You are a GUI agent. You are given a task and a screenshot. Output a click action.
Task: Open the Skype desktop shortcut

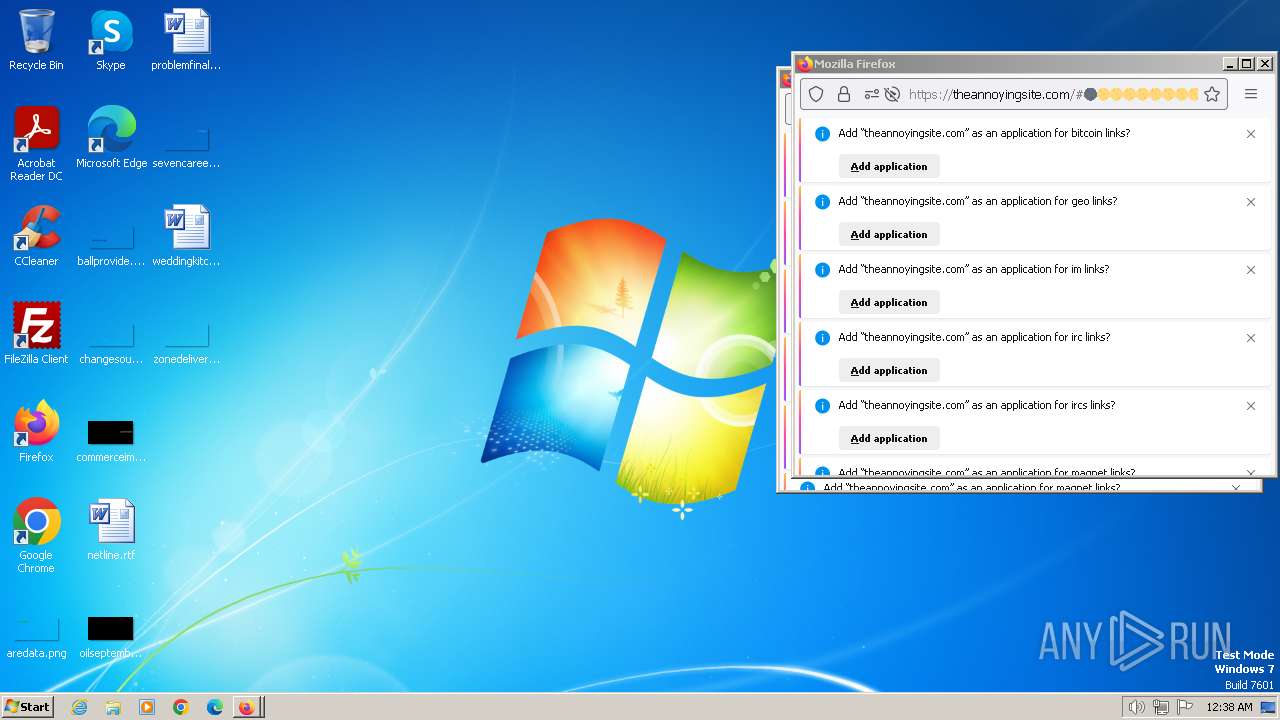111,40
